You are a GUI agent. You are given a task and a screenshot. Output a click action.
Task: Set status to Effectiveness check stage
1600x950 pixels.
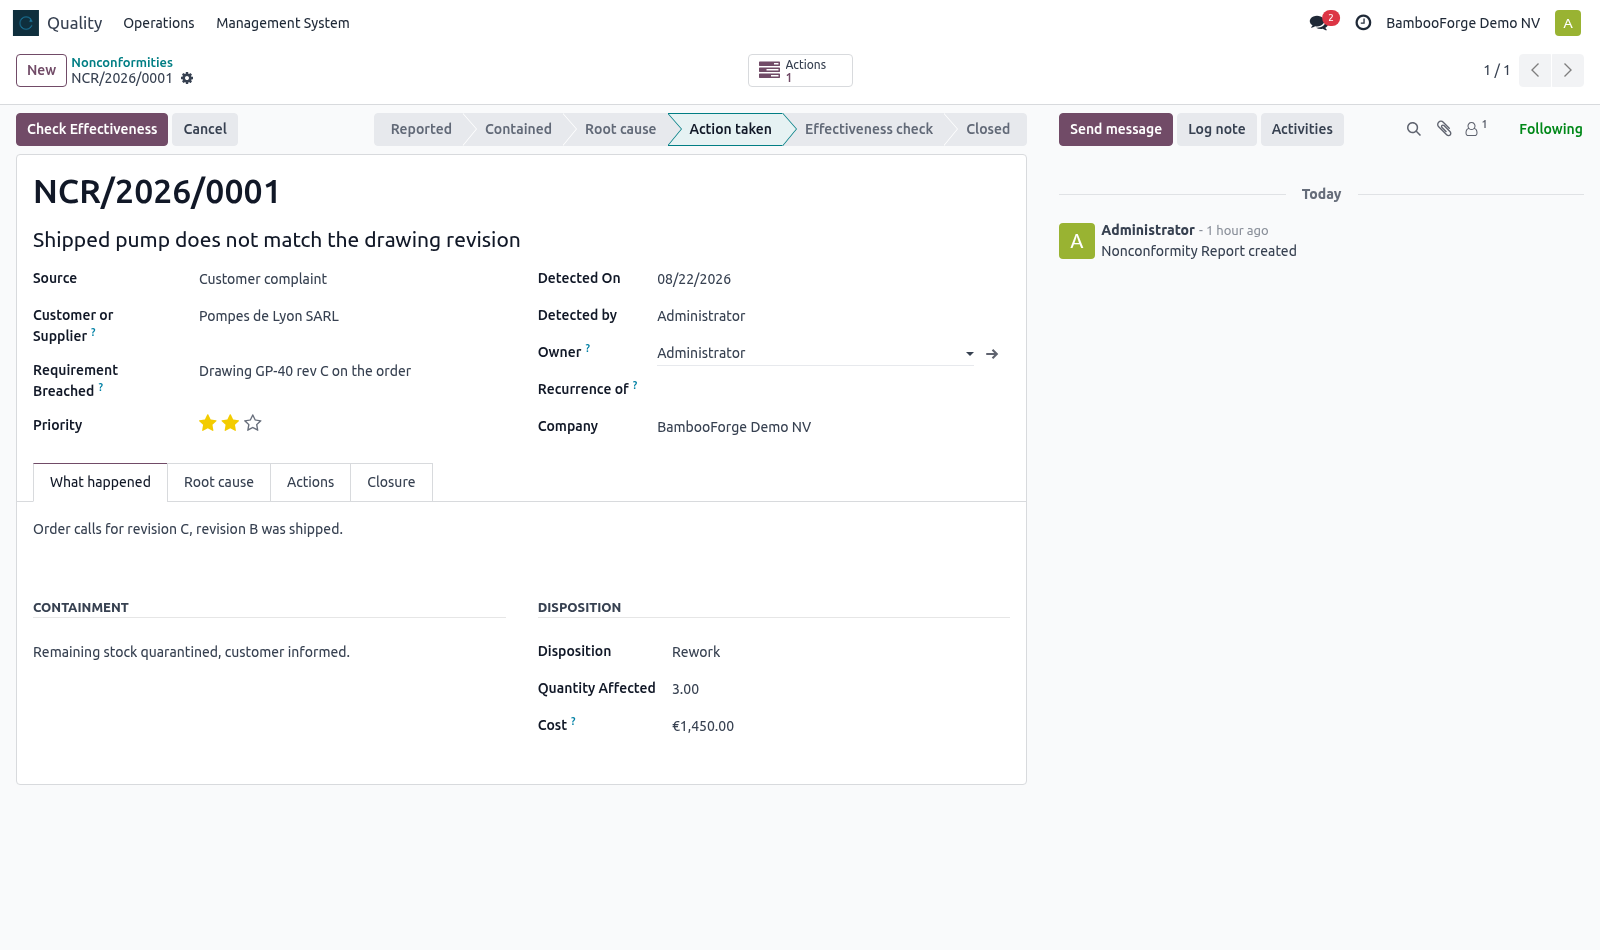(869, 129)
